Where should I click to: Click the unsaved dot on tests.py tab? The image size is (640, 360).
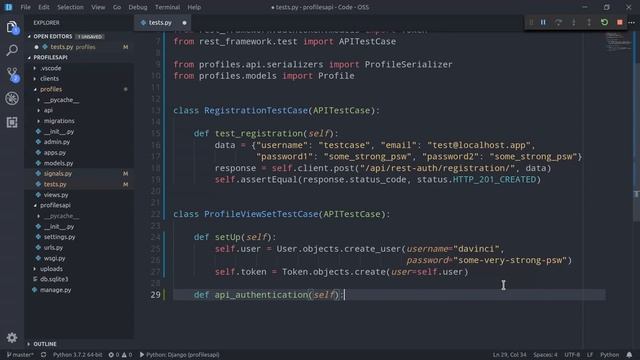click(x=184, y=23)
